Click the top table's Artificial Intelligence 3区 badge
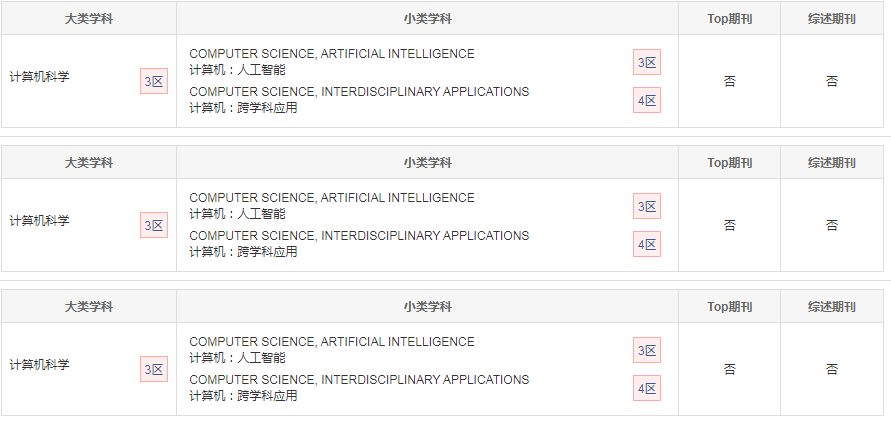The width and height of the screenshot is (891, 421). click(x=647, y=62)
